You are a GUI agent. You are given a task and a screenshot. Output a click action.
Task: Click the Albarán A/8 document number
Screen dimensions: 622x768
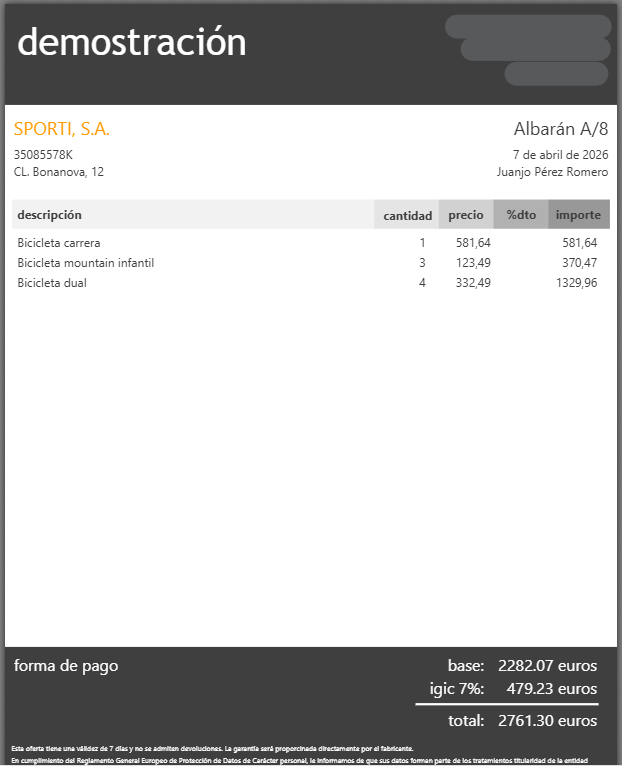click(x=561, y=129)
